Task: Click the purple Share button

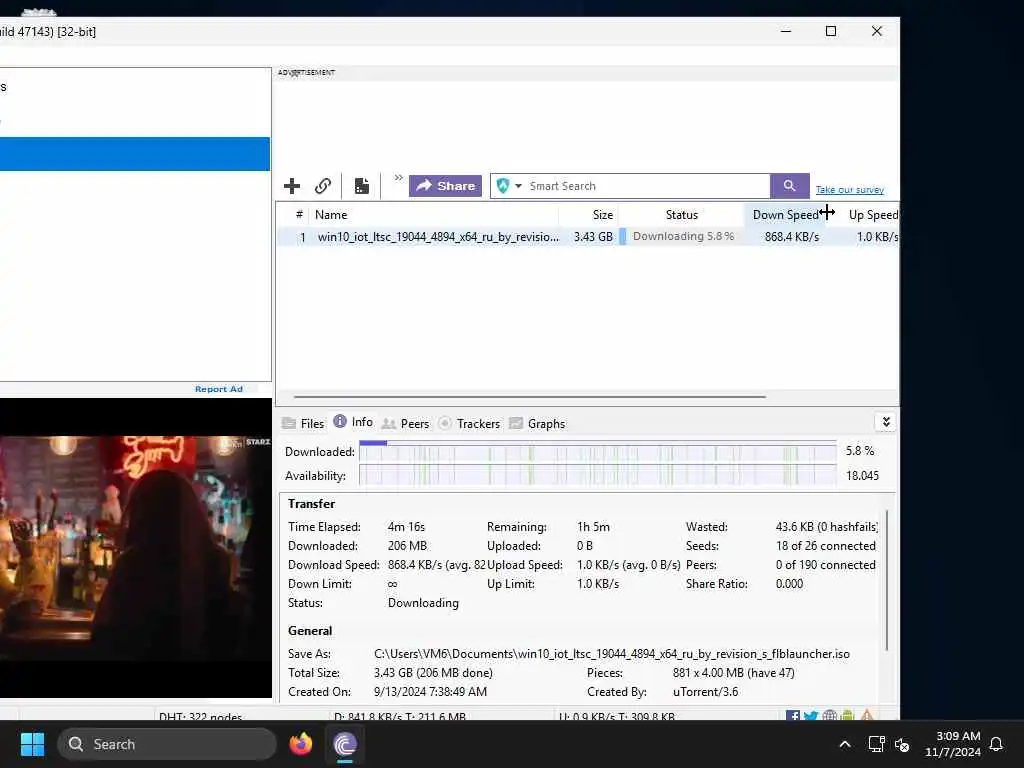Action: click(445, 186)
